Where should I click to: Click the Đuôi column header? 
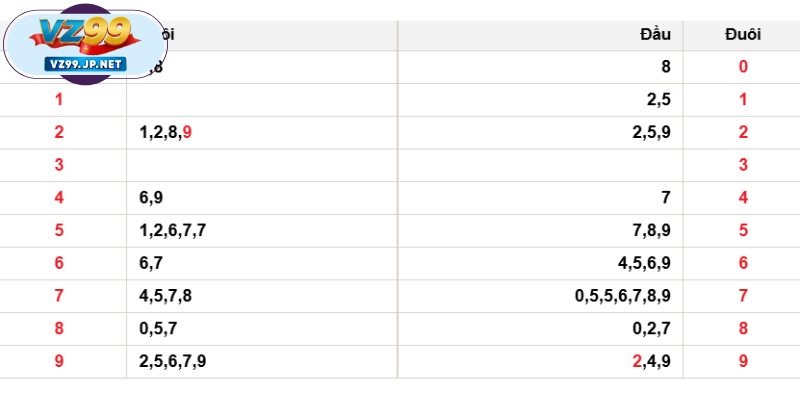[x=742, y=35]
